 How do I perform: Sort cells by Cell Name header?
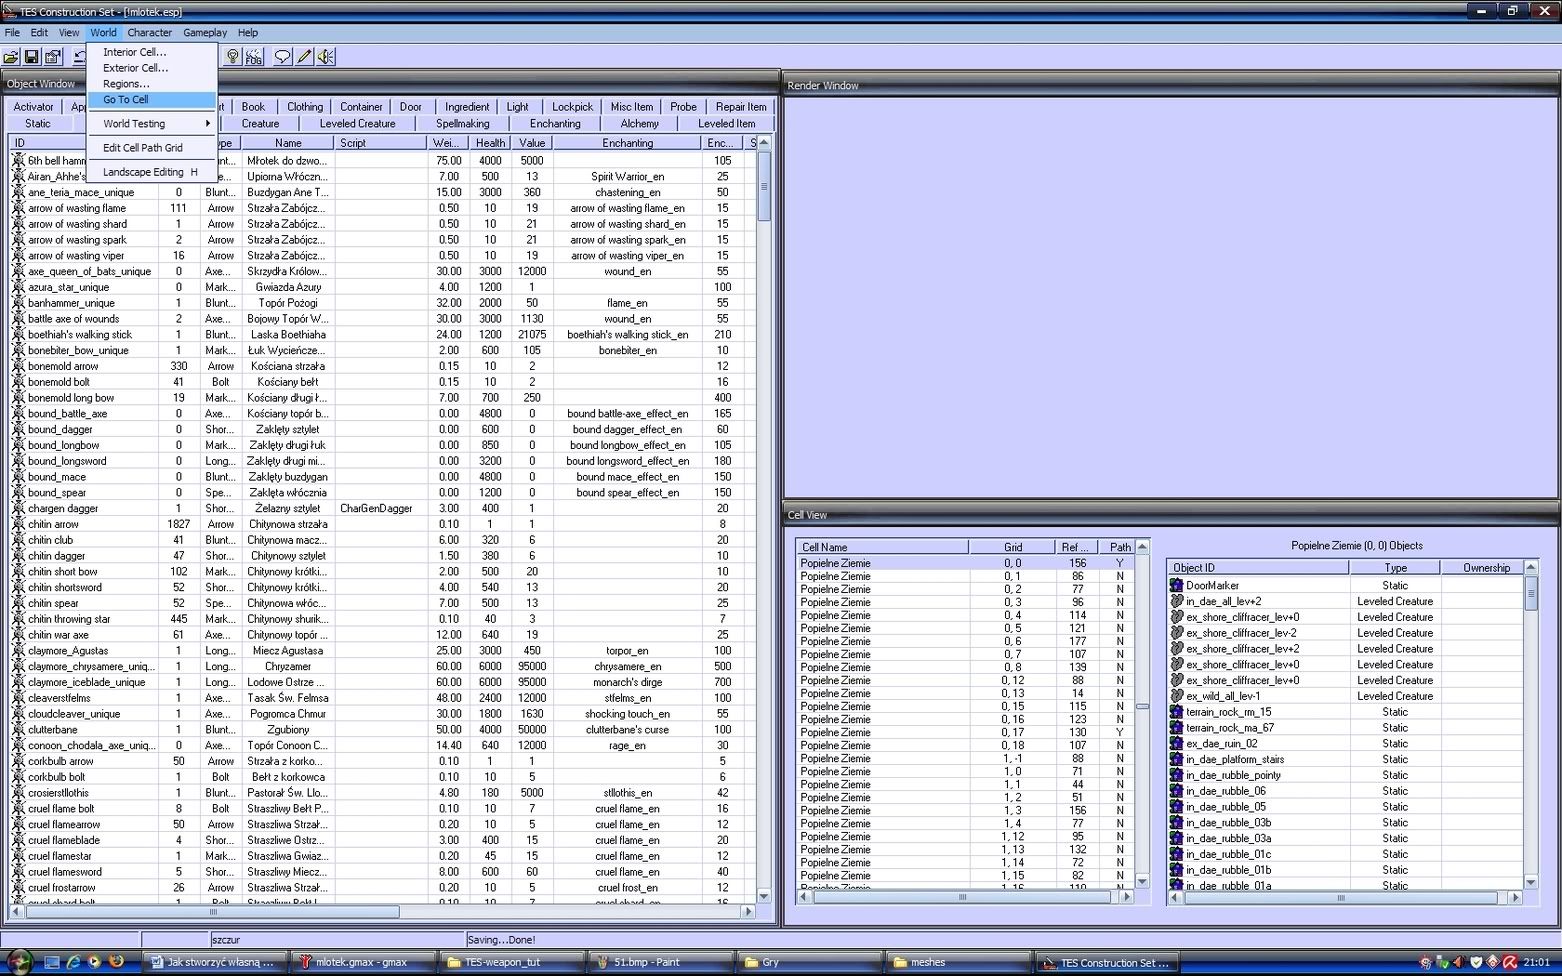click(883, 547)
